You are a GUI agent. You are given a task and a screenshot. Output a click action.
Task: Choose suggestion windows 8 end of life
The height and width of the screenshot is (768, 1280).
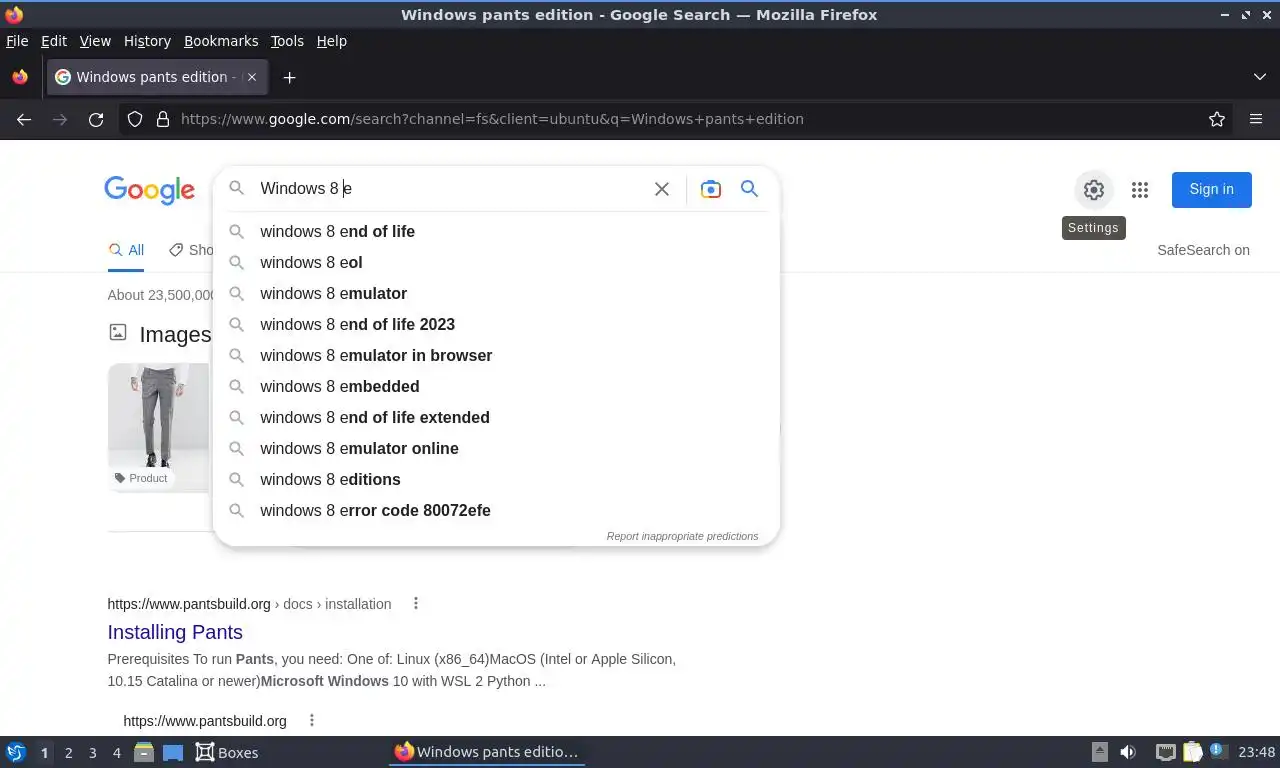pyautogui.click(x=496, y=231)
